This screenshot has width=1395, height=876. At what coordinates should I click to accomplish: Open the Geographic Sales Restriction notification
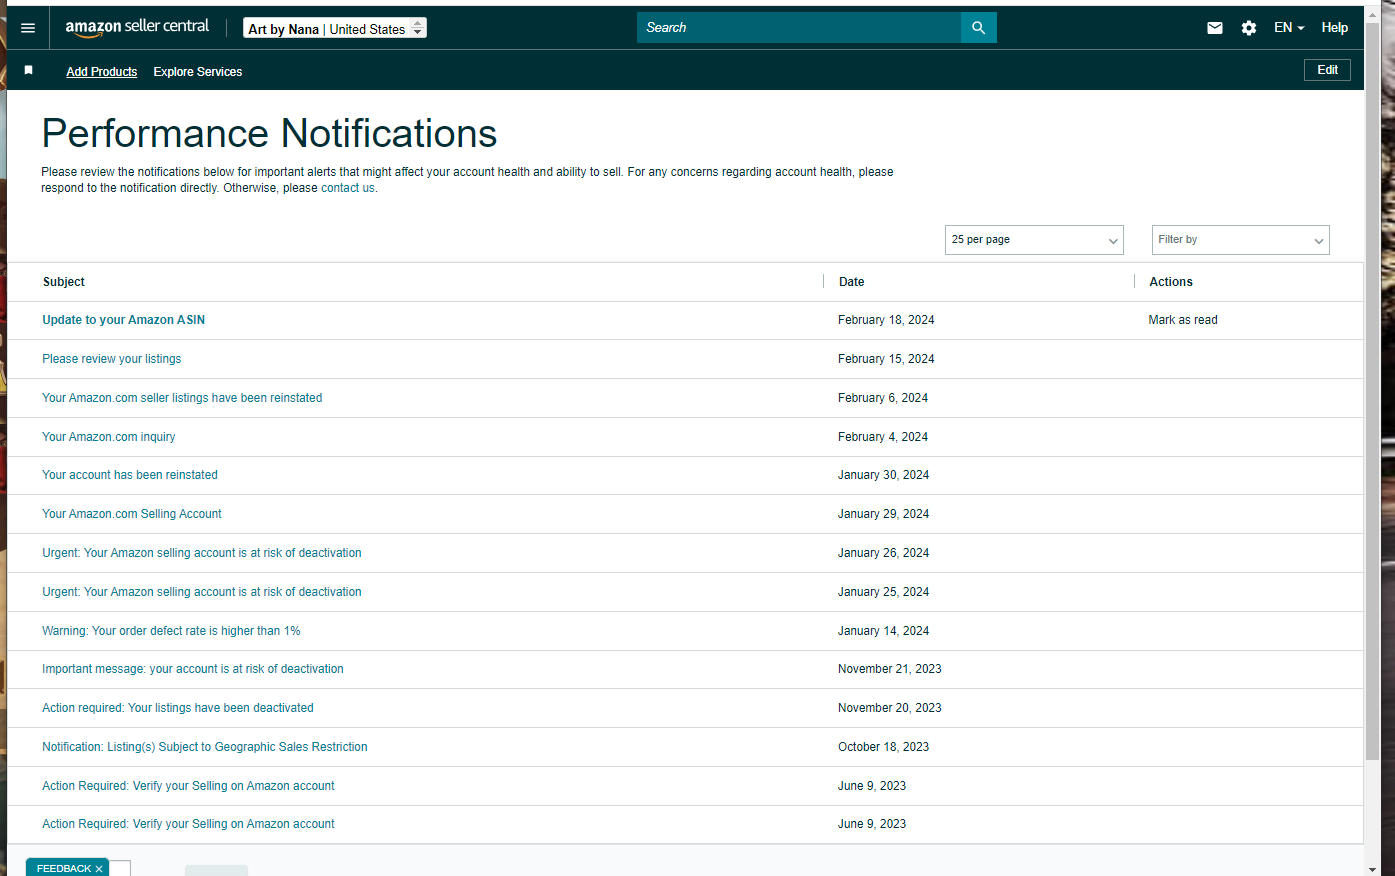click(205, 747)
